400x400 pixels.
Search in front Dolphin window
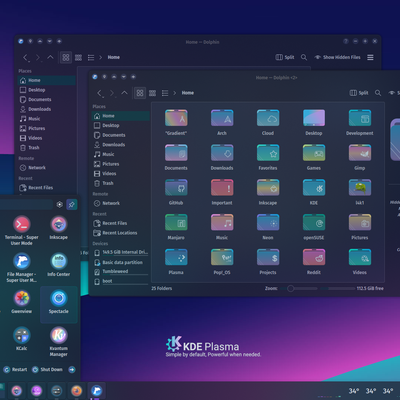tap(378, 93)
